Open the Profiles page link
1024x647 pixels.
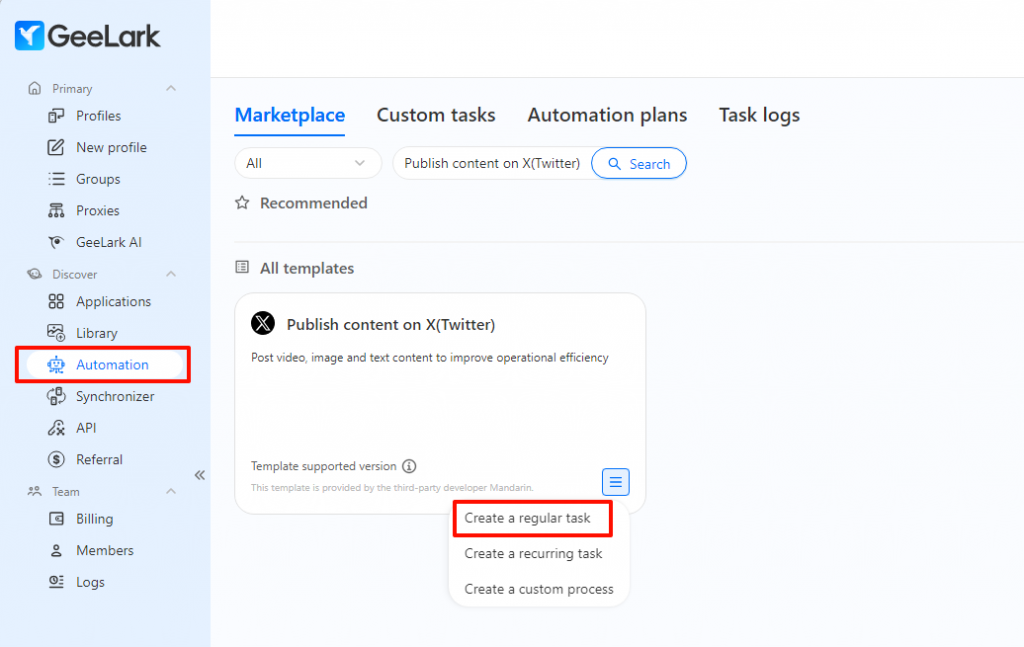[98, 116]
